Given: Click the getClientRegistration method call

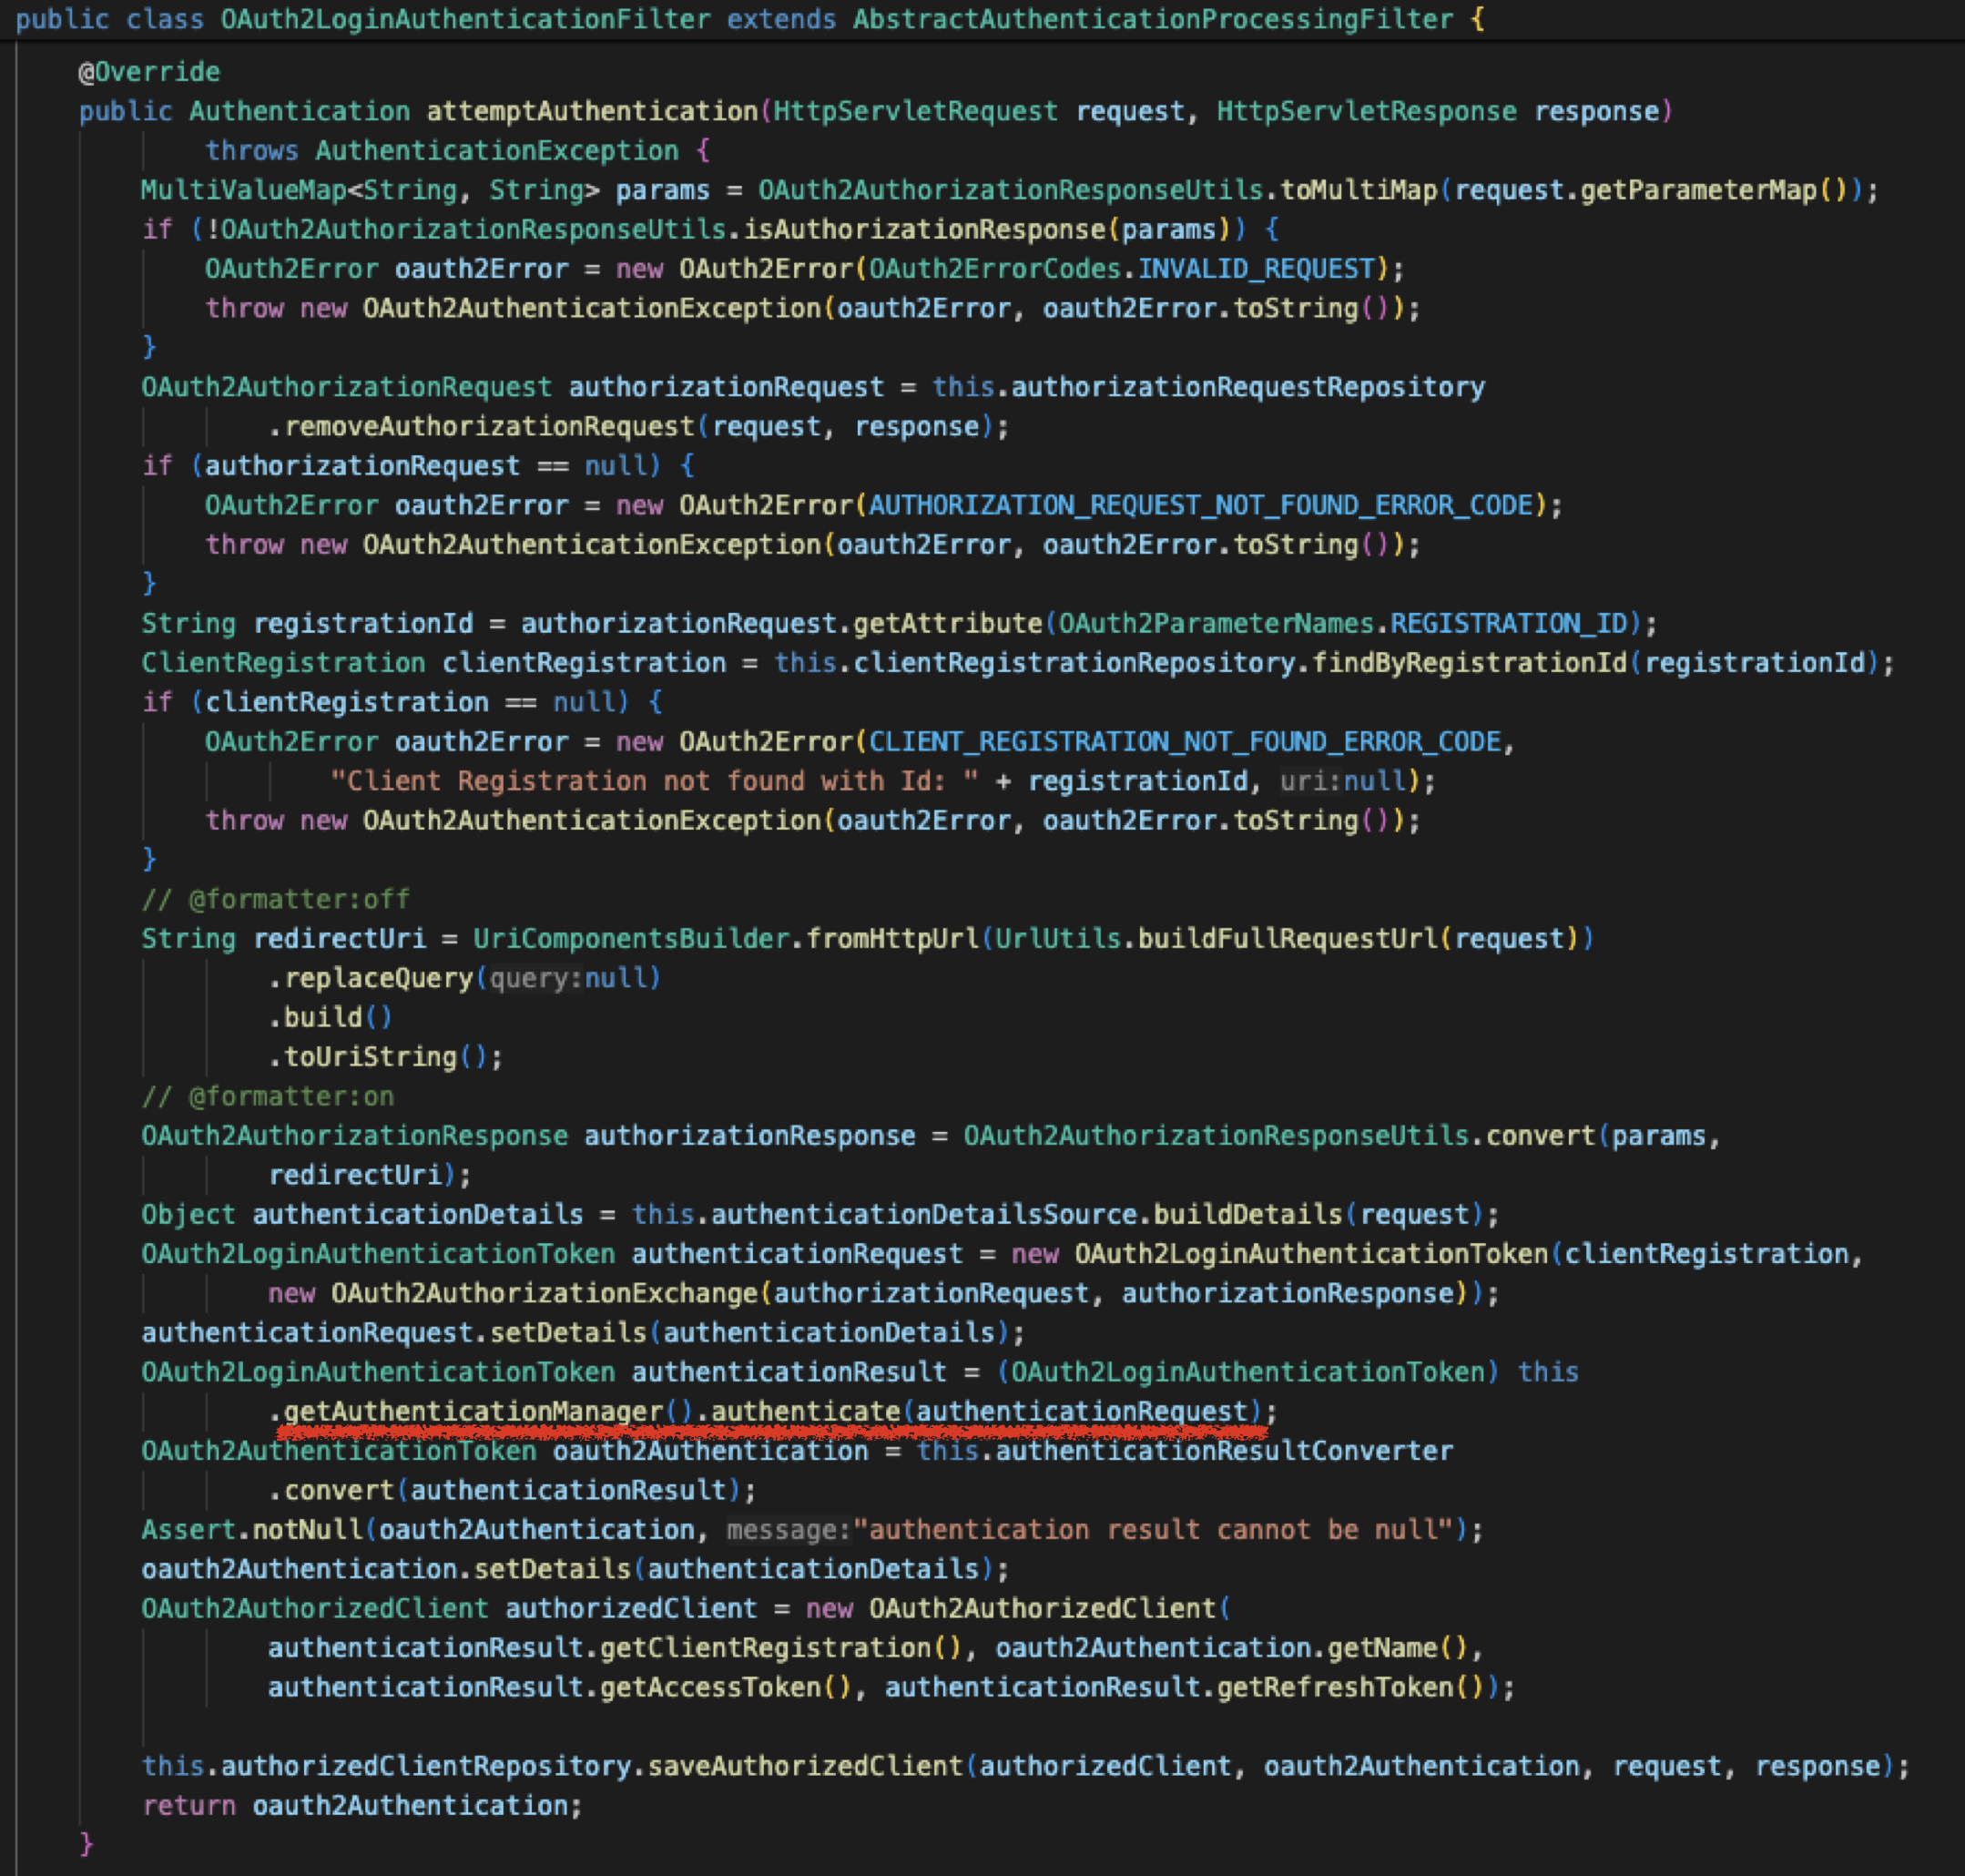Looking at the screenshot, I should (x=766, y=1648).
